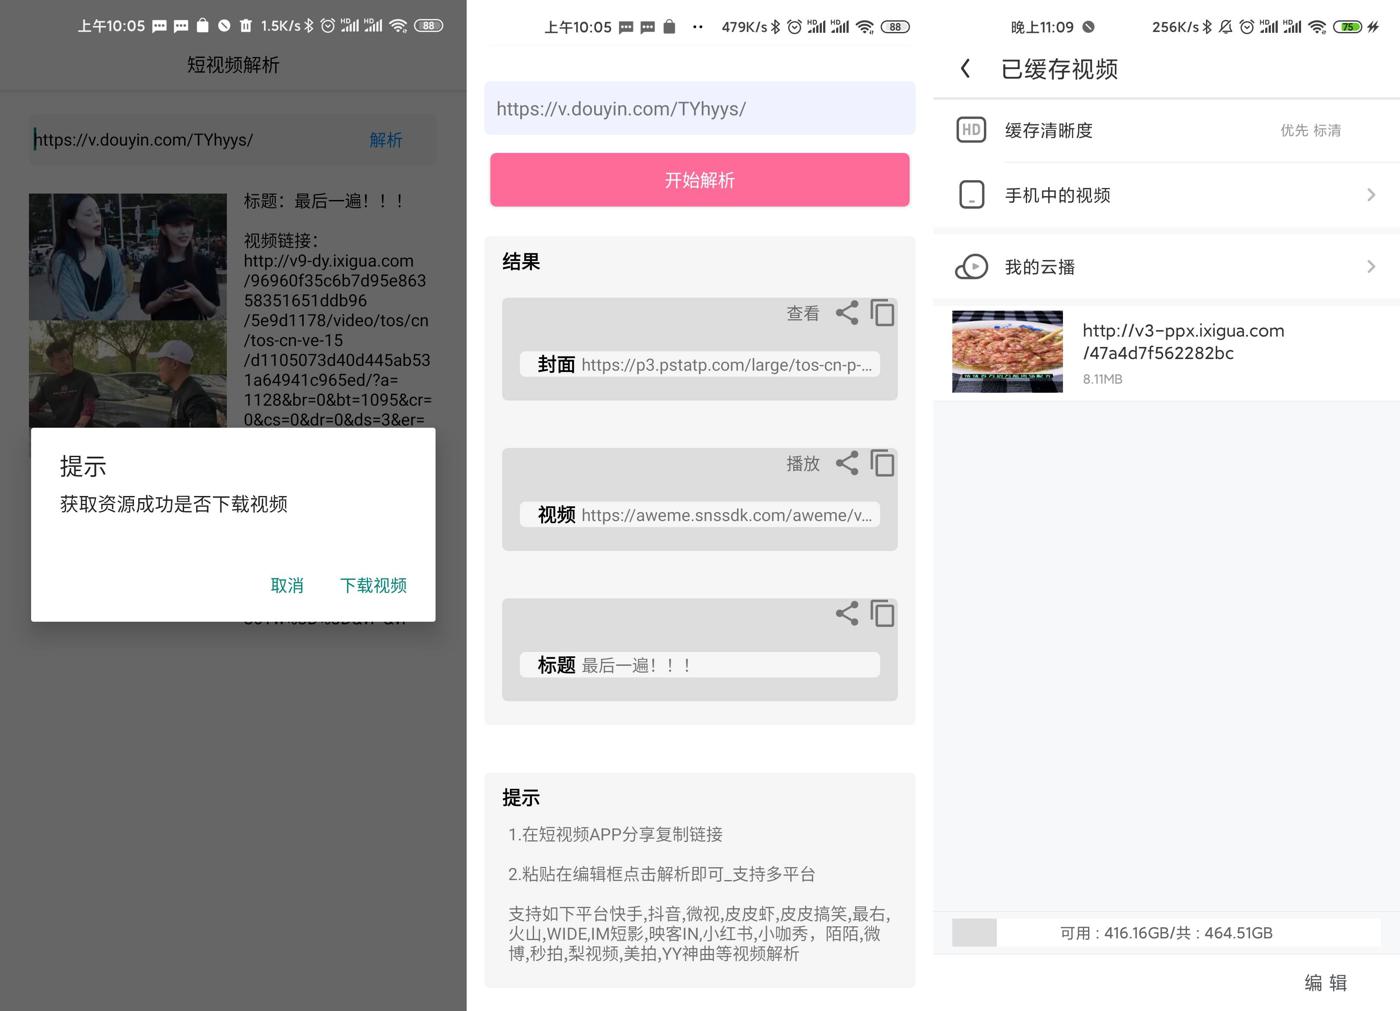Open 手机中的视频 via its chevron arrow
Viewport: 1400px width, 1011px height.
coord(1370,195)
